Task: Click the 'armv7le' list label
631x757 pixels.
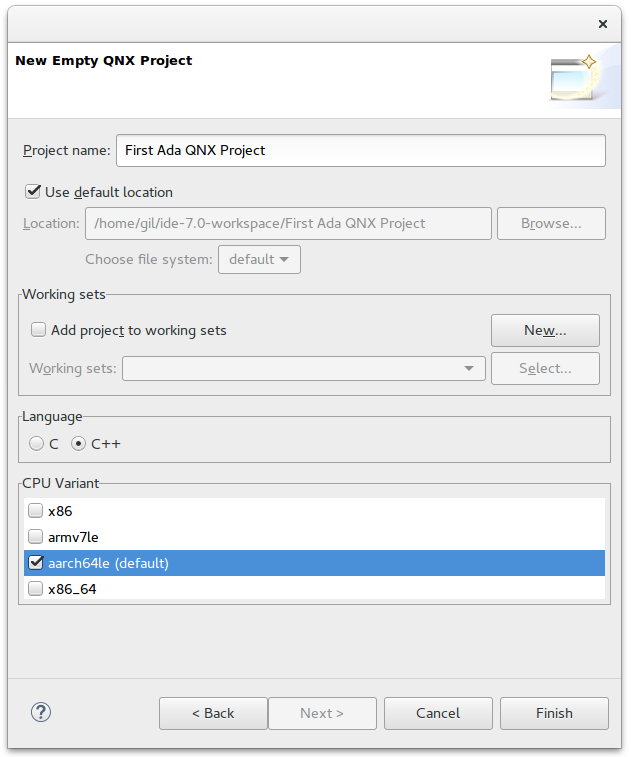Action: (73, 537)
